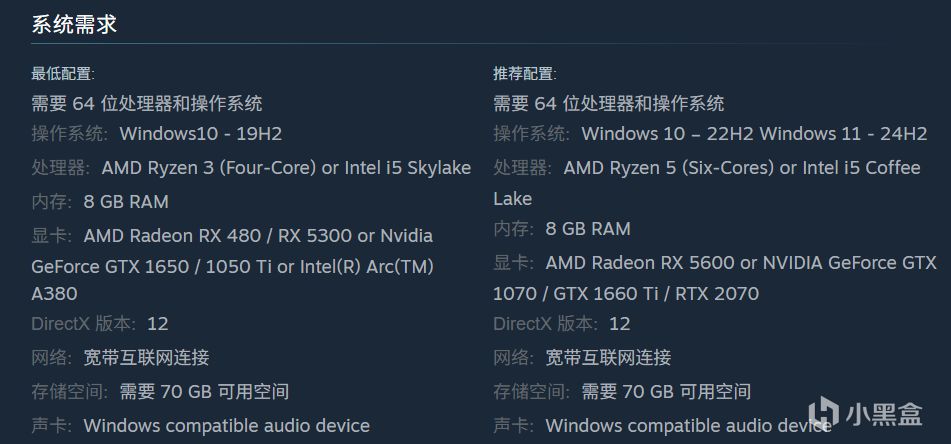Click the Coffee Lake continuation text
Screen dimensions: 951x444
[512, 199]
